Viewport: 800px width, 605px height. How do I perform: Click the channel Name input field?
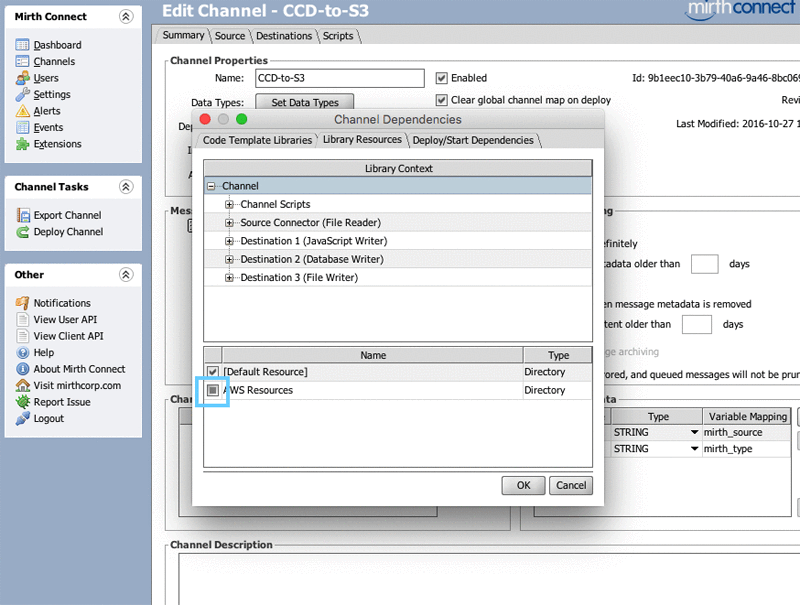pyautogui.click(x=340, y=78)
